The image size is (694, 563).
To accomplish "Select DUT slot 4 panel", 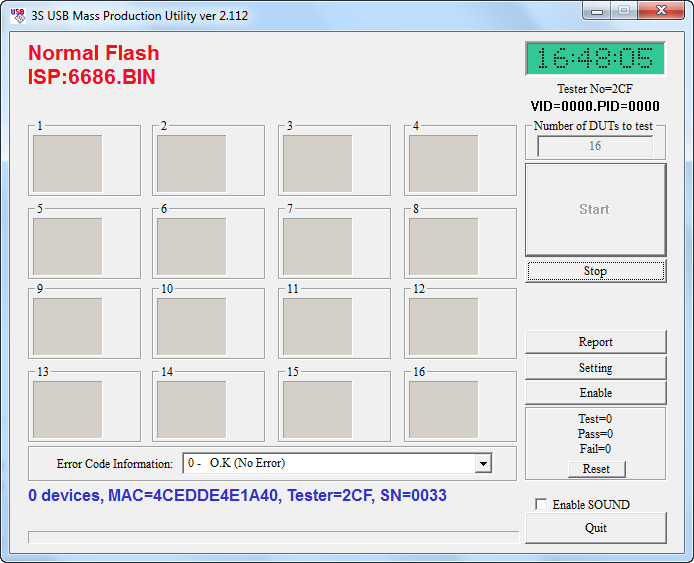I will click(460, 161).
